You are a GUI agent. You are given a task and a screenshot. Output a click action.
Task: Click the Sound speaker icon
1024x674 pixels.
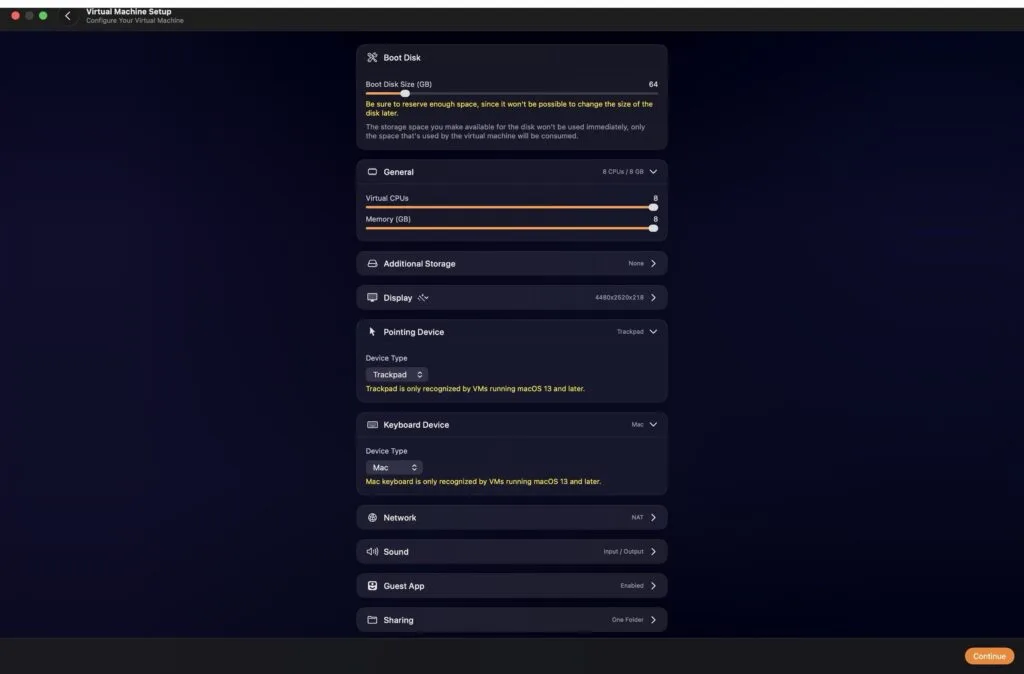(x=372, y=552)
